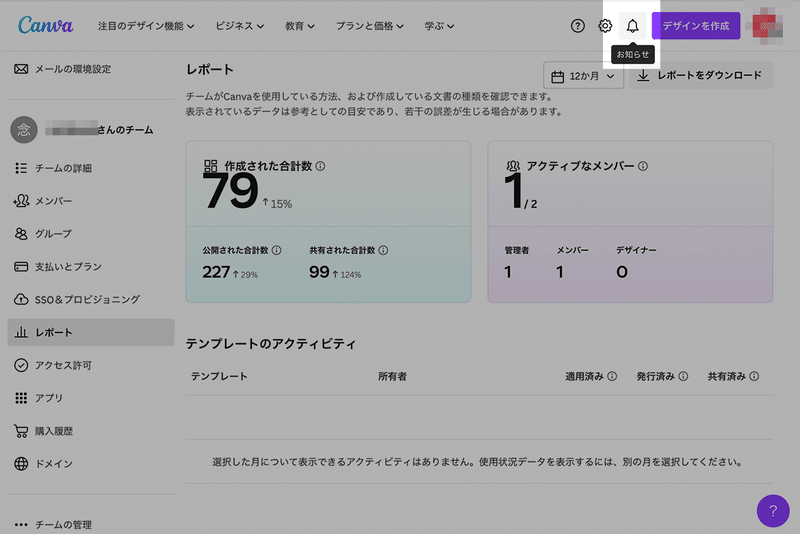The height and width of the screenshot is (534, 800).
Task: Open メンバー sidebar item
Action: [91, 201]
